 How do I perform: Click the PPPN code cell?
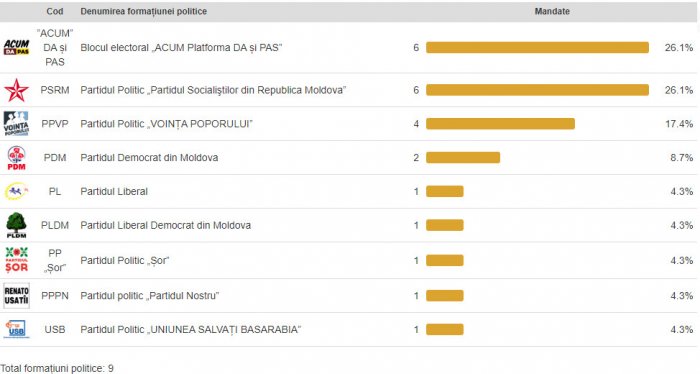click(x=55, y=295)
